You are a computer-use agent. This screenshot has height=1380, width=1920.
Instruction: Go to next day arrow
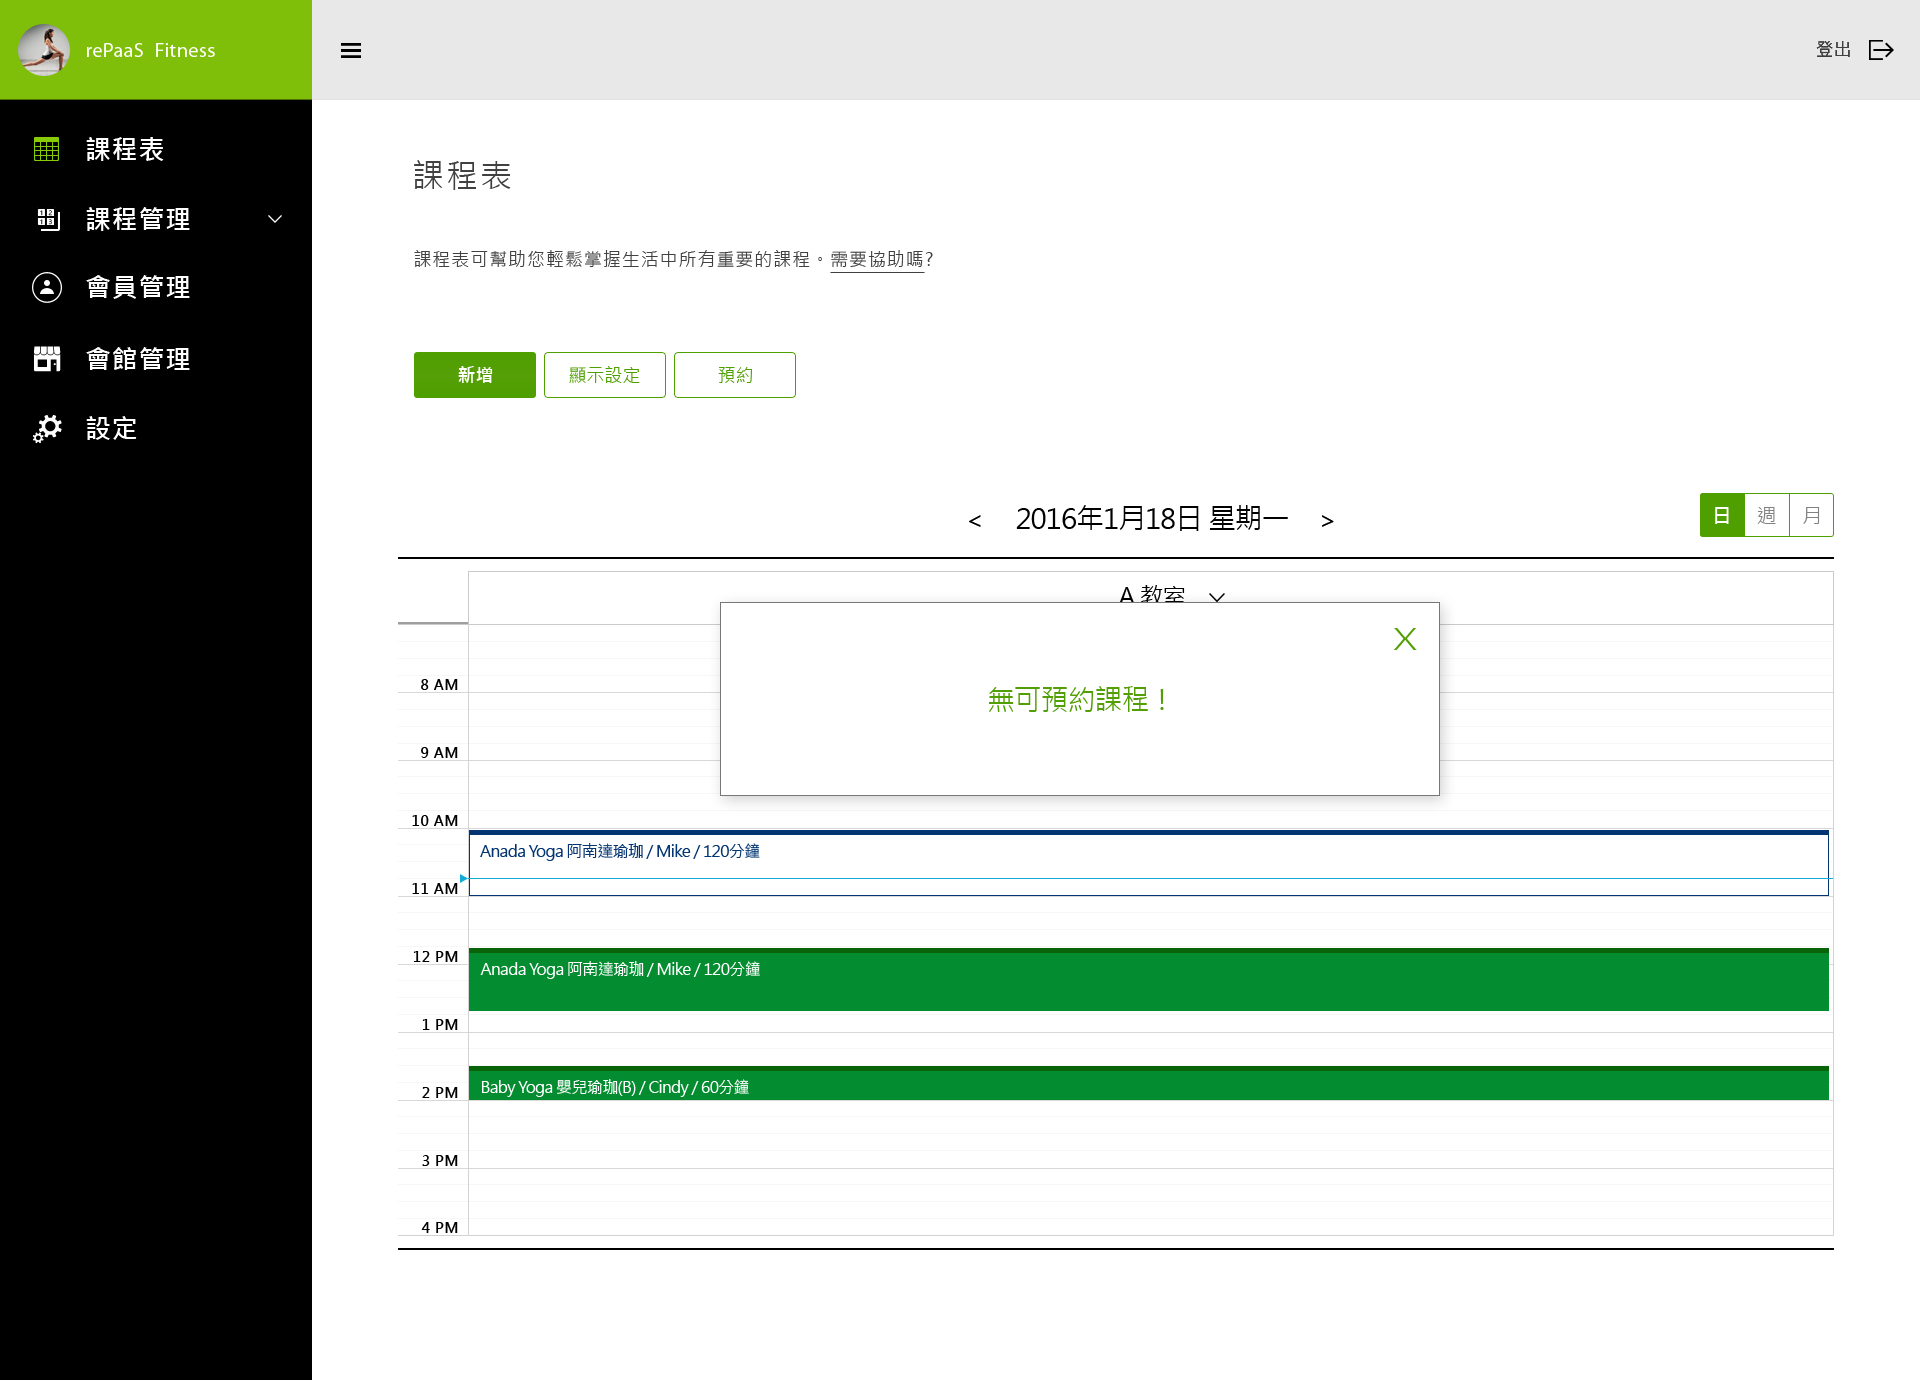1327,520
